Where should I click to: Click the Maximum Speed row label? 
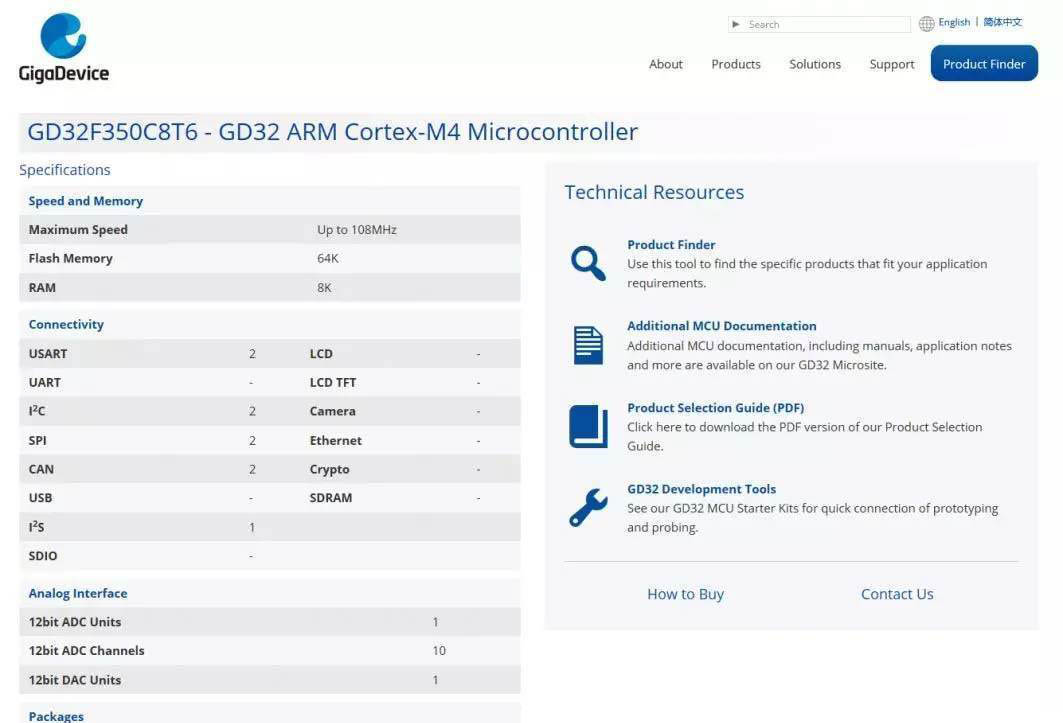click(x=78, y=230)
